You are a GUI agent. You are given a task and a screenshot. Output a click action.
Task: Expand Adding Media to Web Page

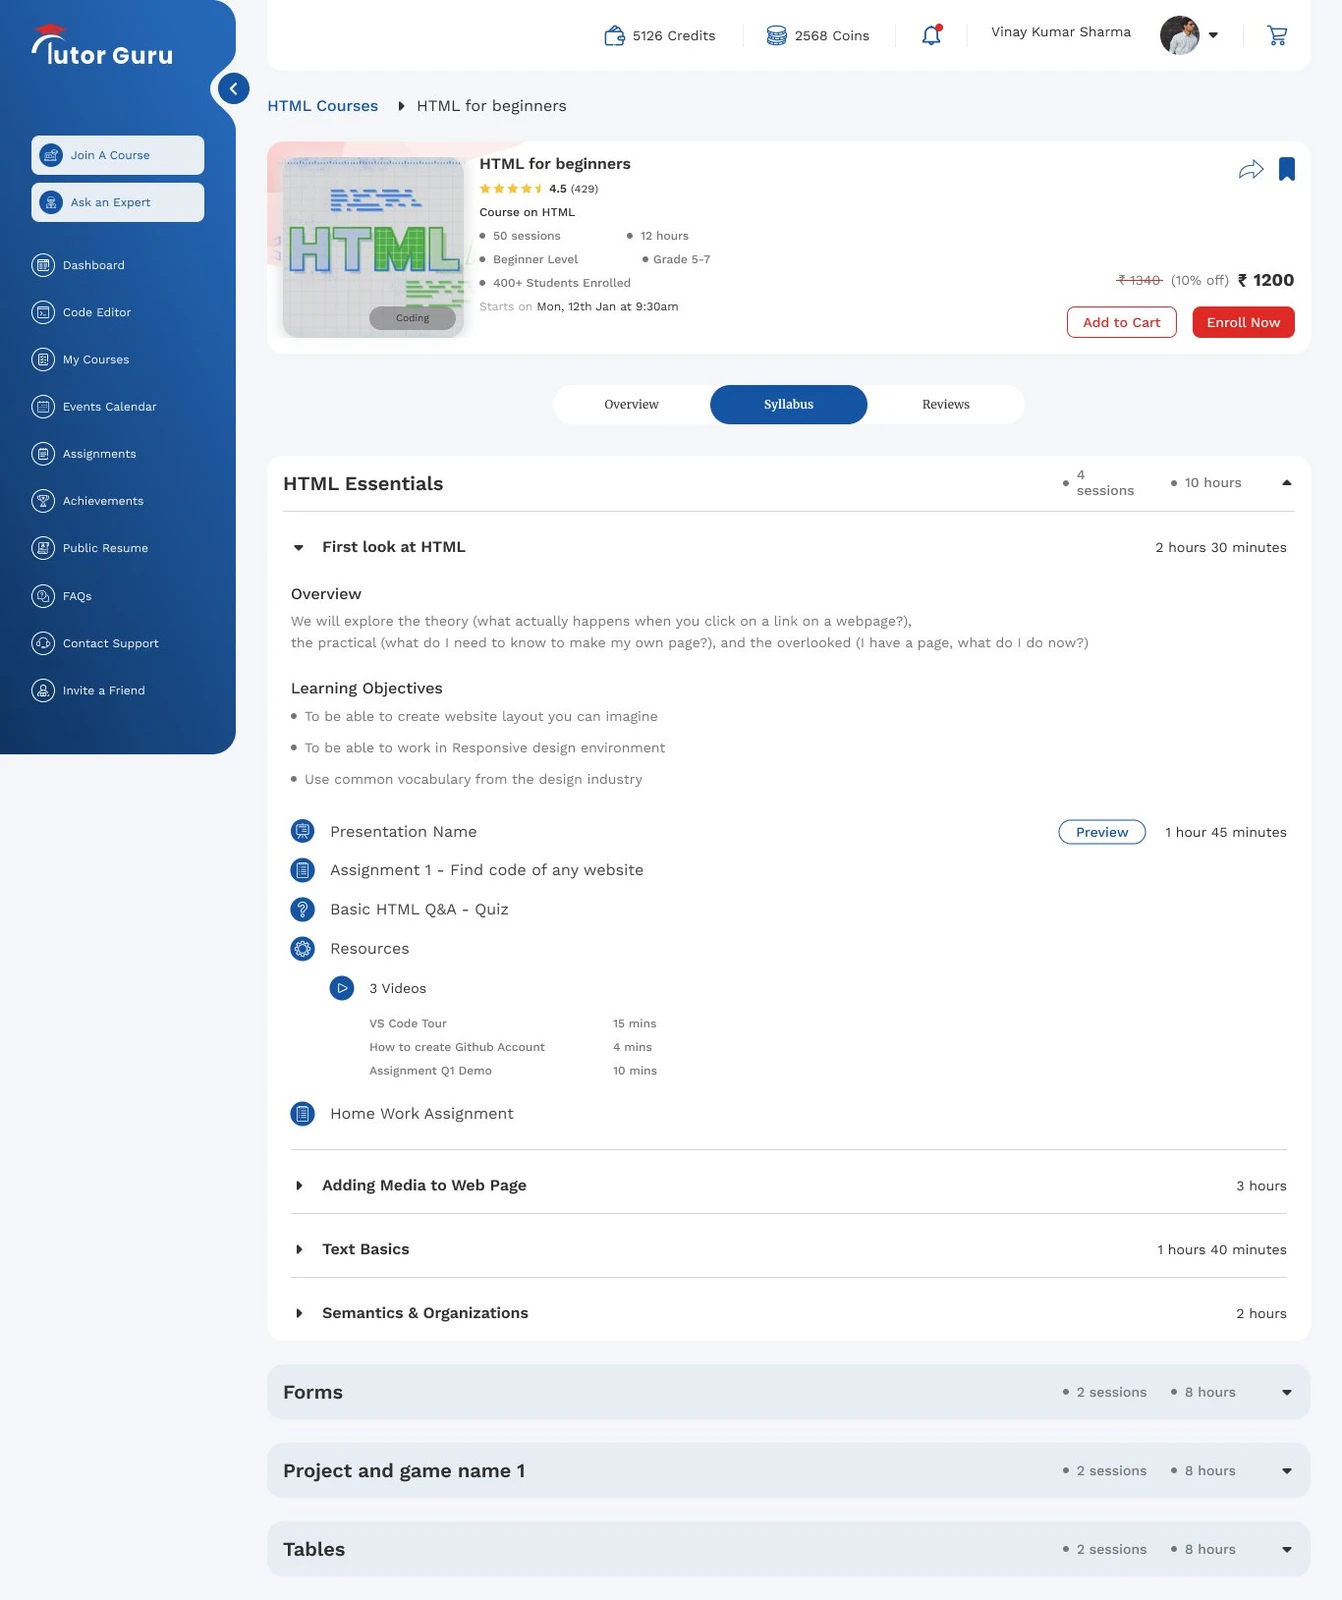point(298,1185)
